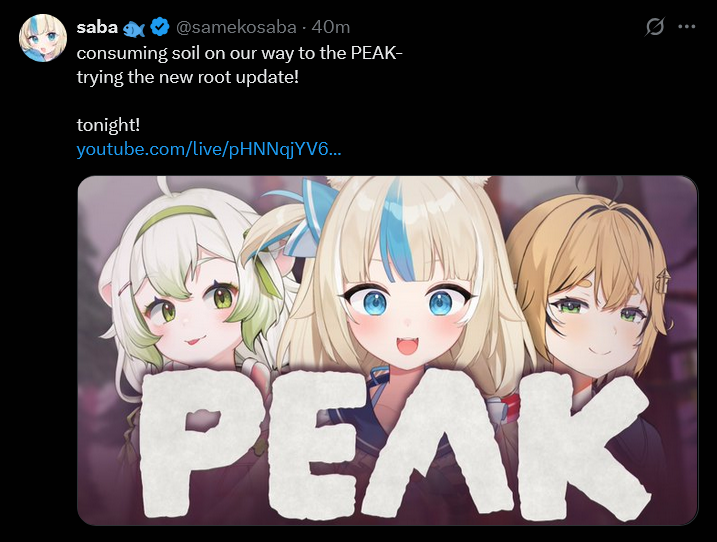Open the youtube.com/live stream link
The image size is (717, 542).
coord(209,149)
